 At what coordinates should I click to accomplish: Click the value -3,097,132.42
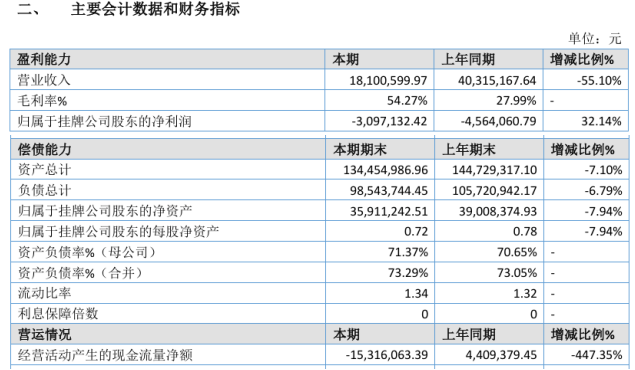(x=389, y=121)
